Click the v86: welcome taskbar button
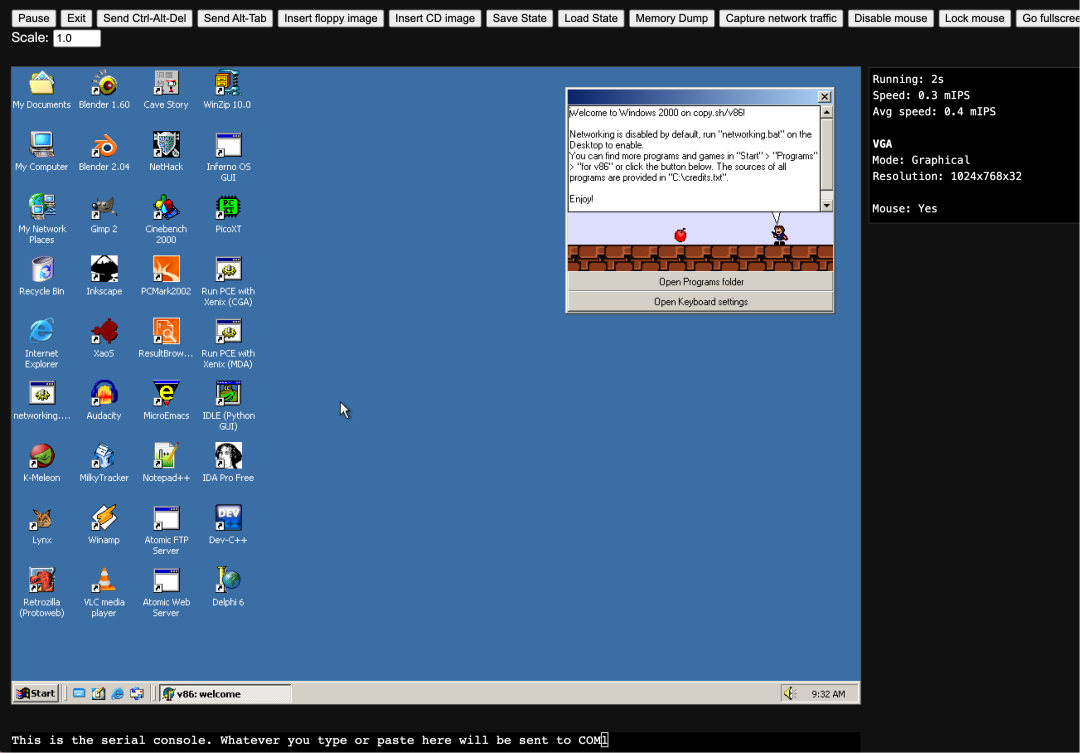 point(225,694)
